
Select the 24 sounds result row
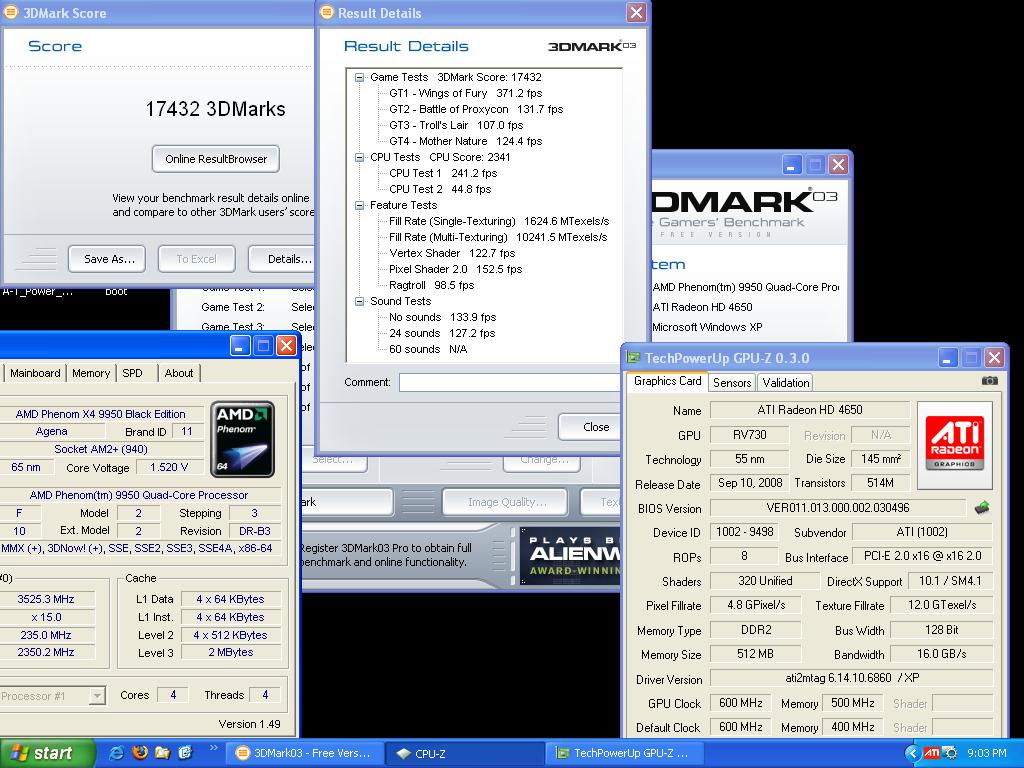coord(442,333)
